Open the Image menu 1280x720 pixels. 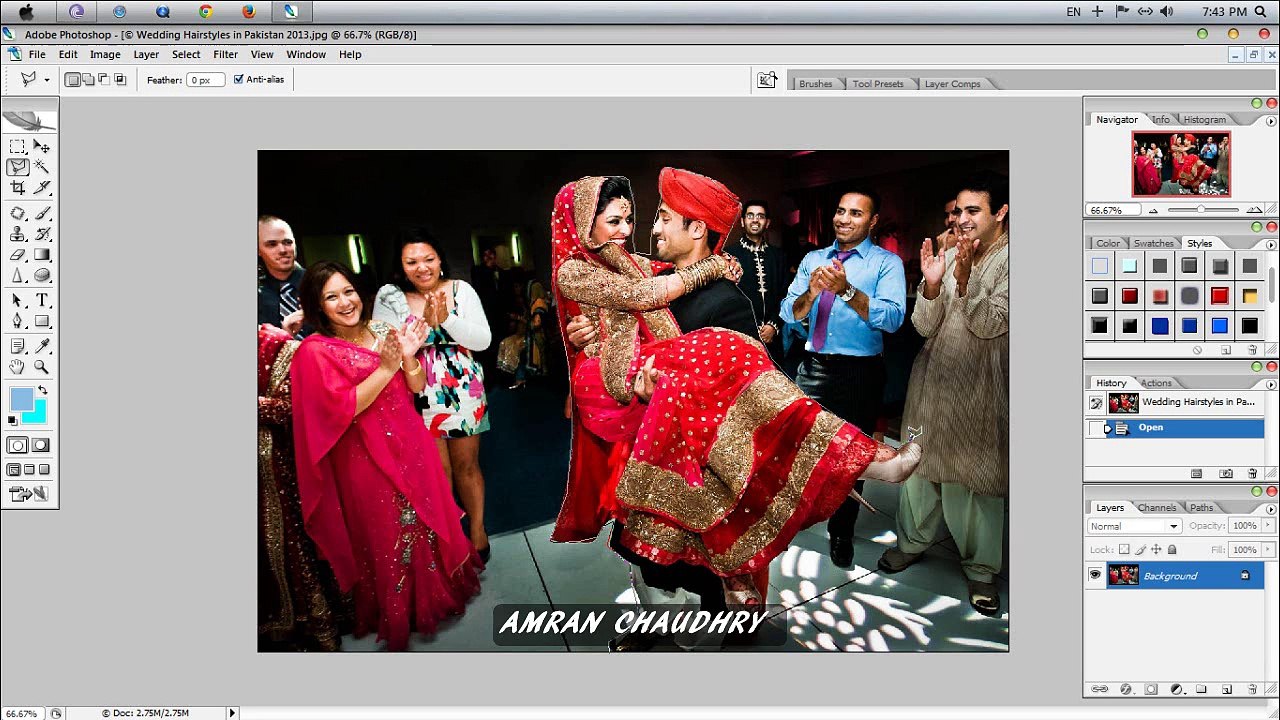tap(105, 54)
